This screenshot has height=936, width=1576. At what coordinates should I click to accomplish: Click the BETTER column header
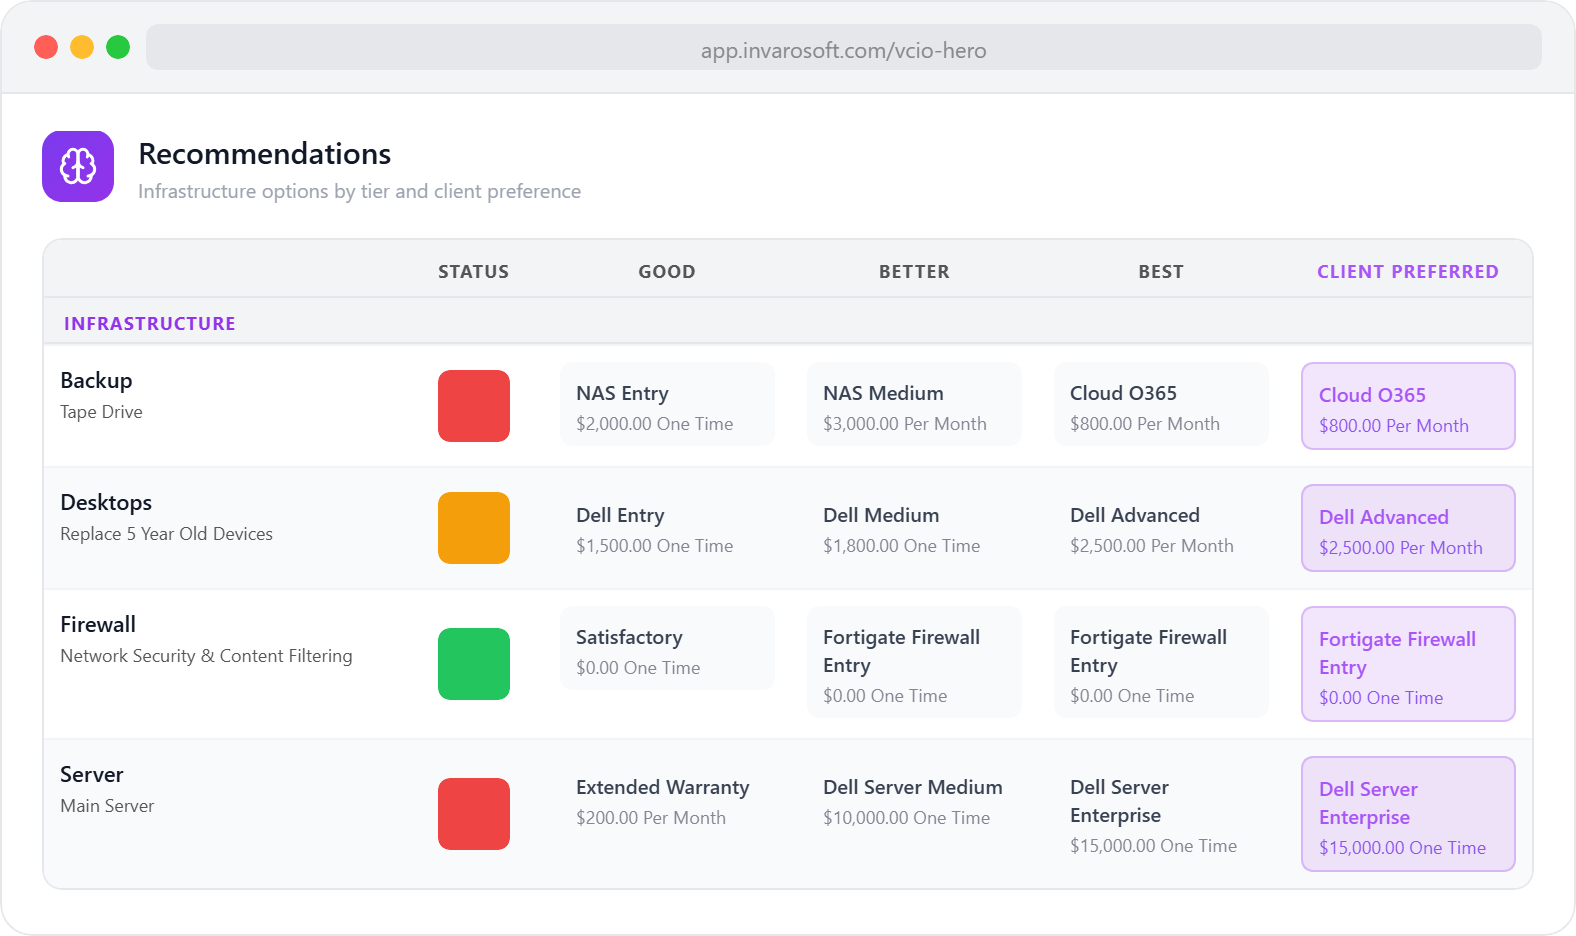click(914, 272)
